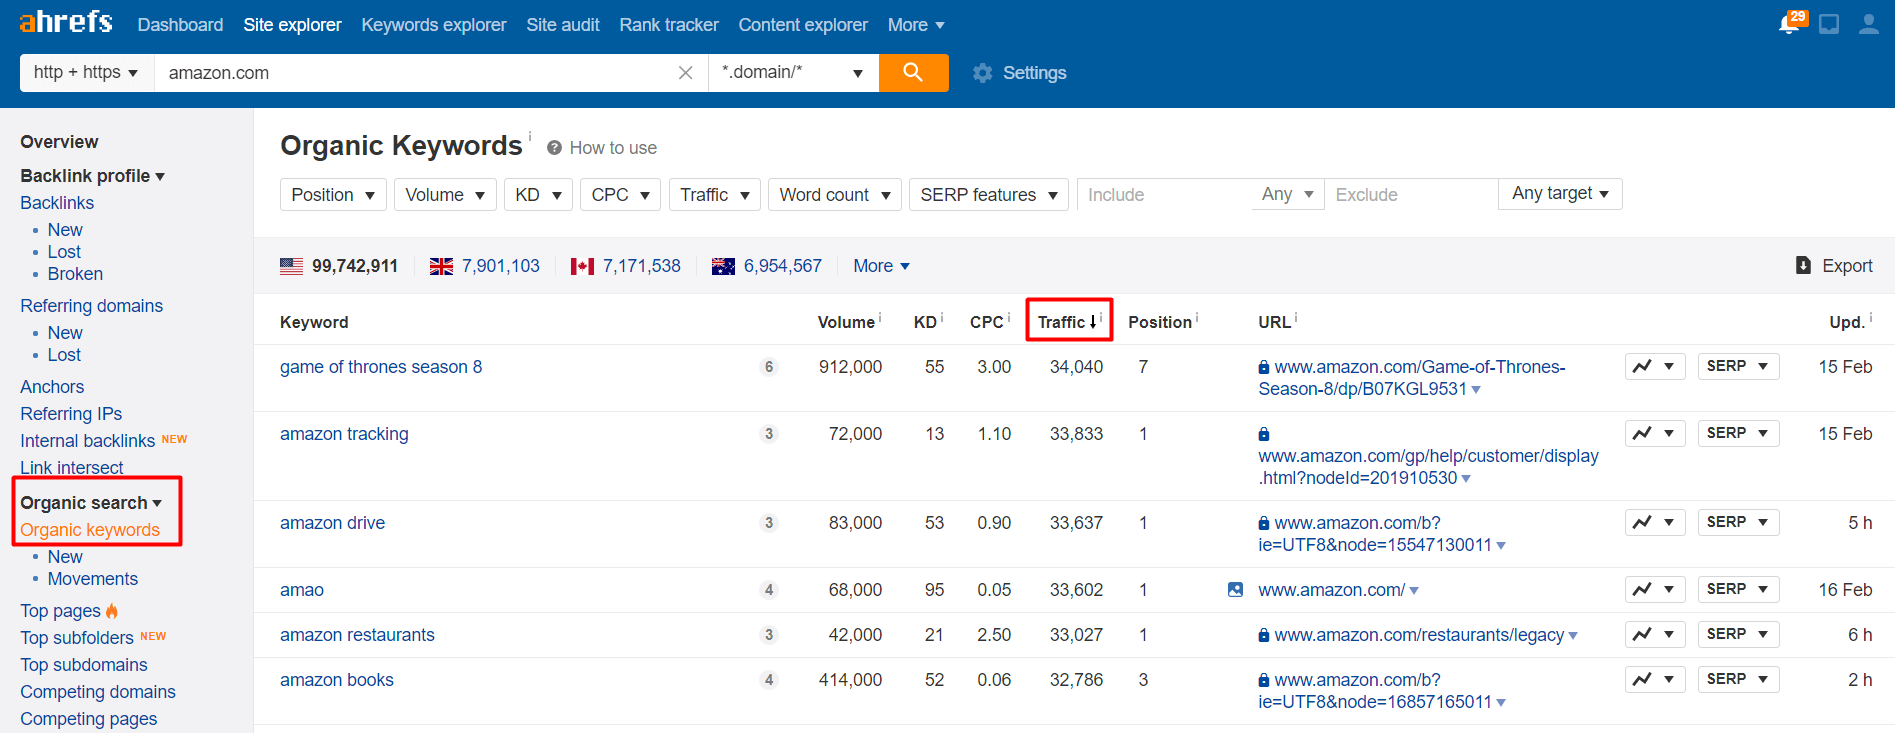Open the http + https protocol dropdown
Screen dimensions: 1895x733
[87, 73]
